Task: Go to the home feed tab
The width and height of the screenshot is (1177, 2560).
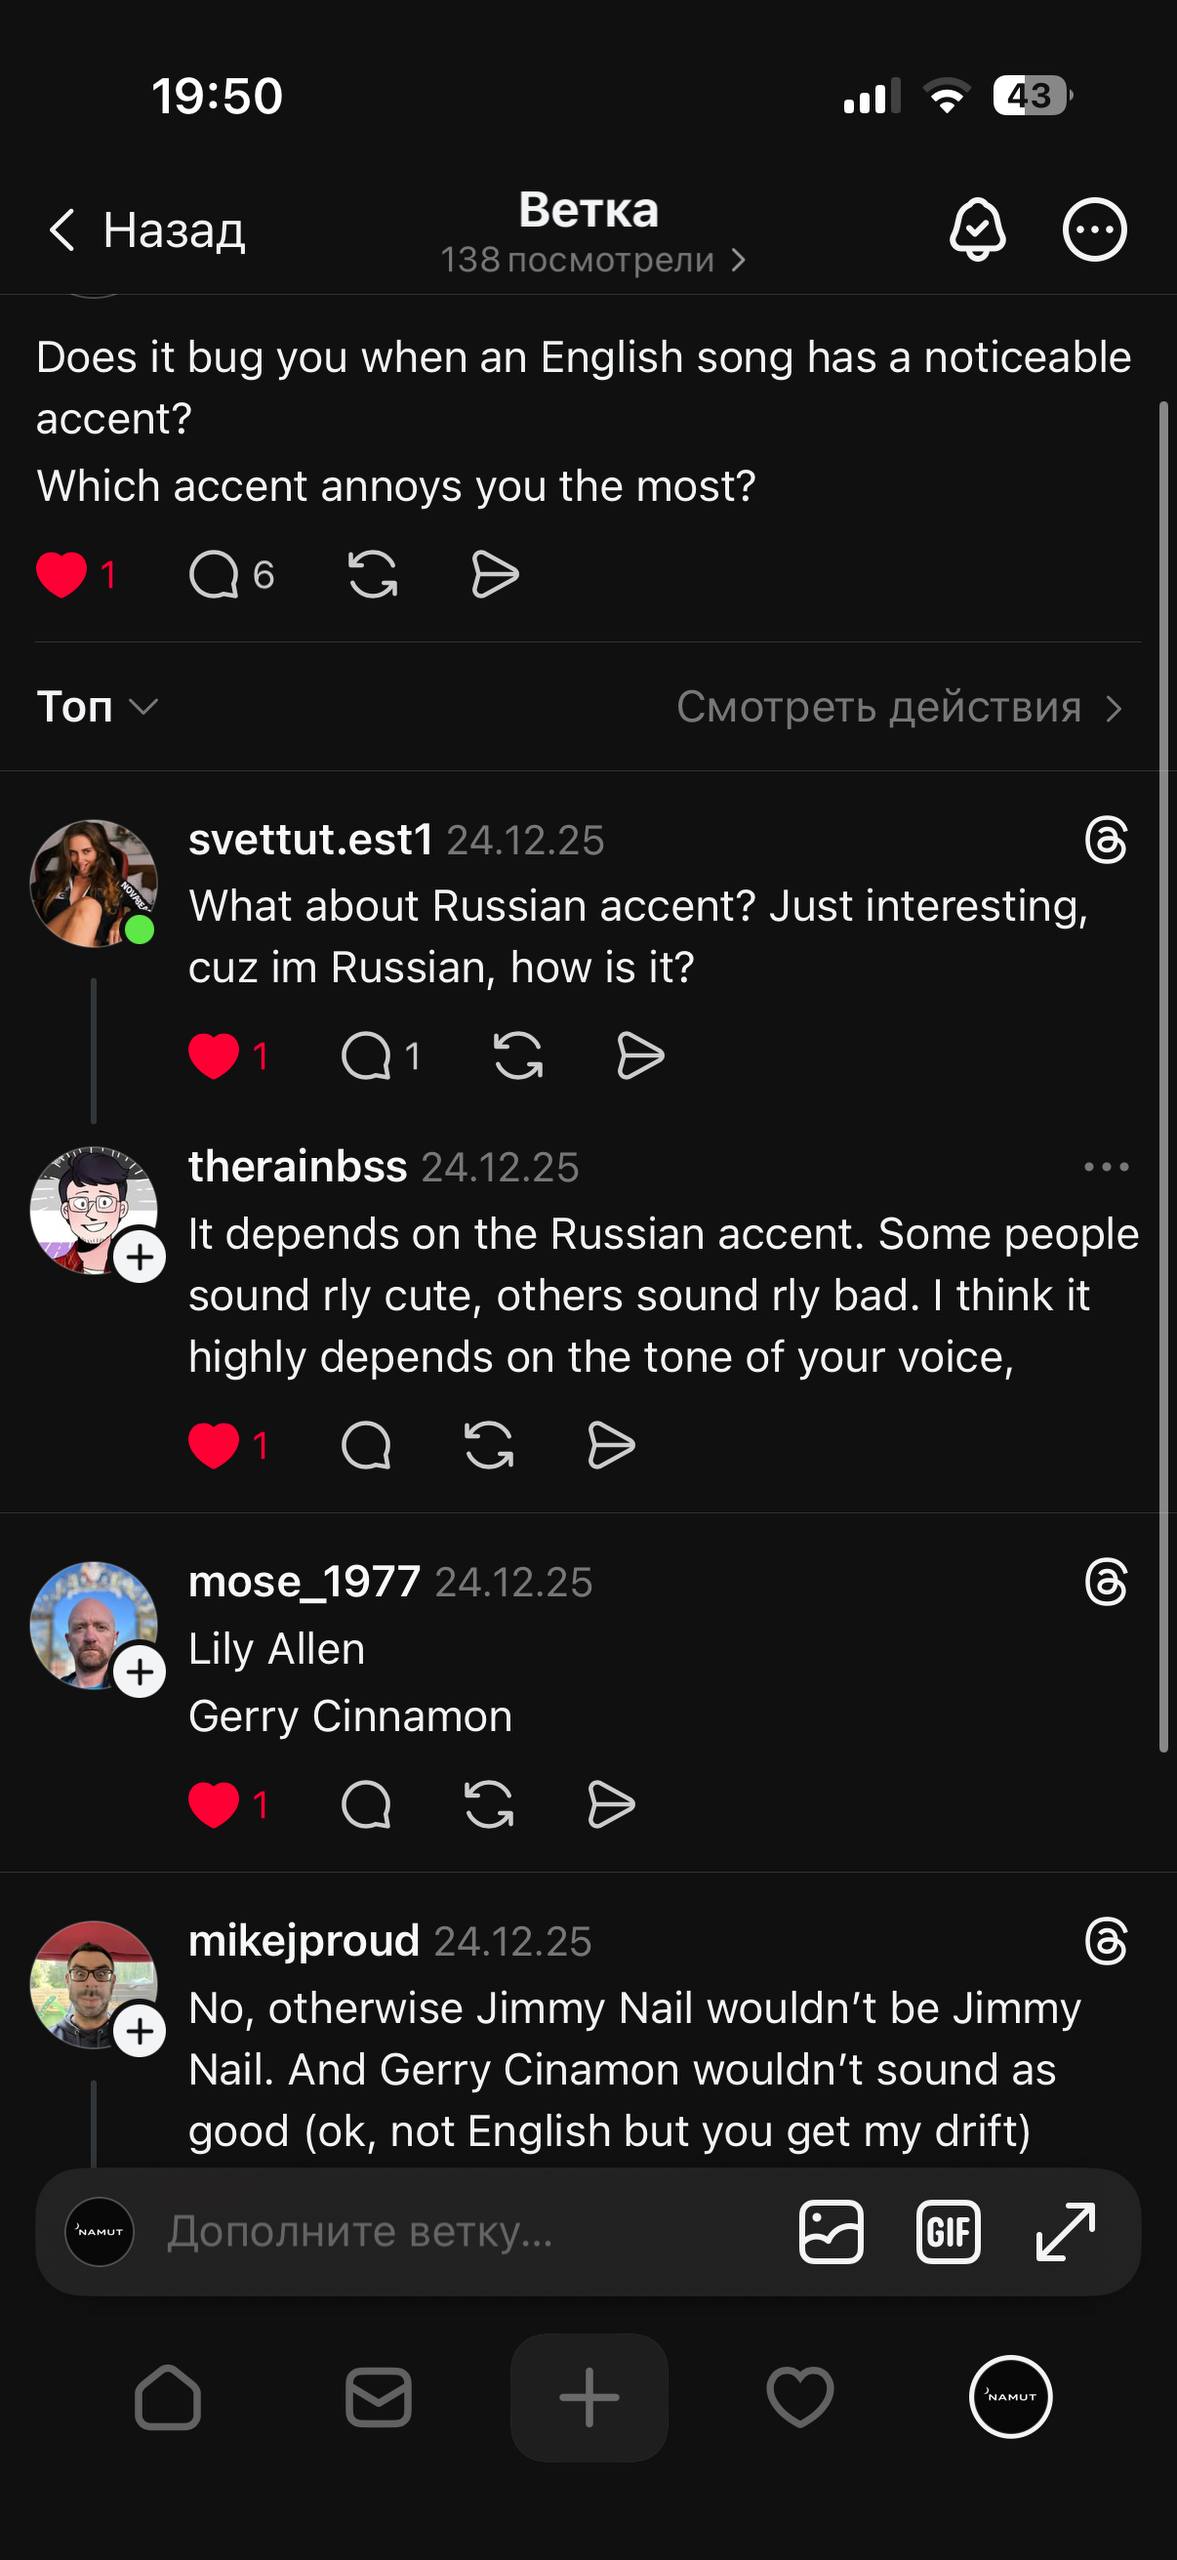Action: point(168,2397)
